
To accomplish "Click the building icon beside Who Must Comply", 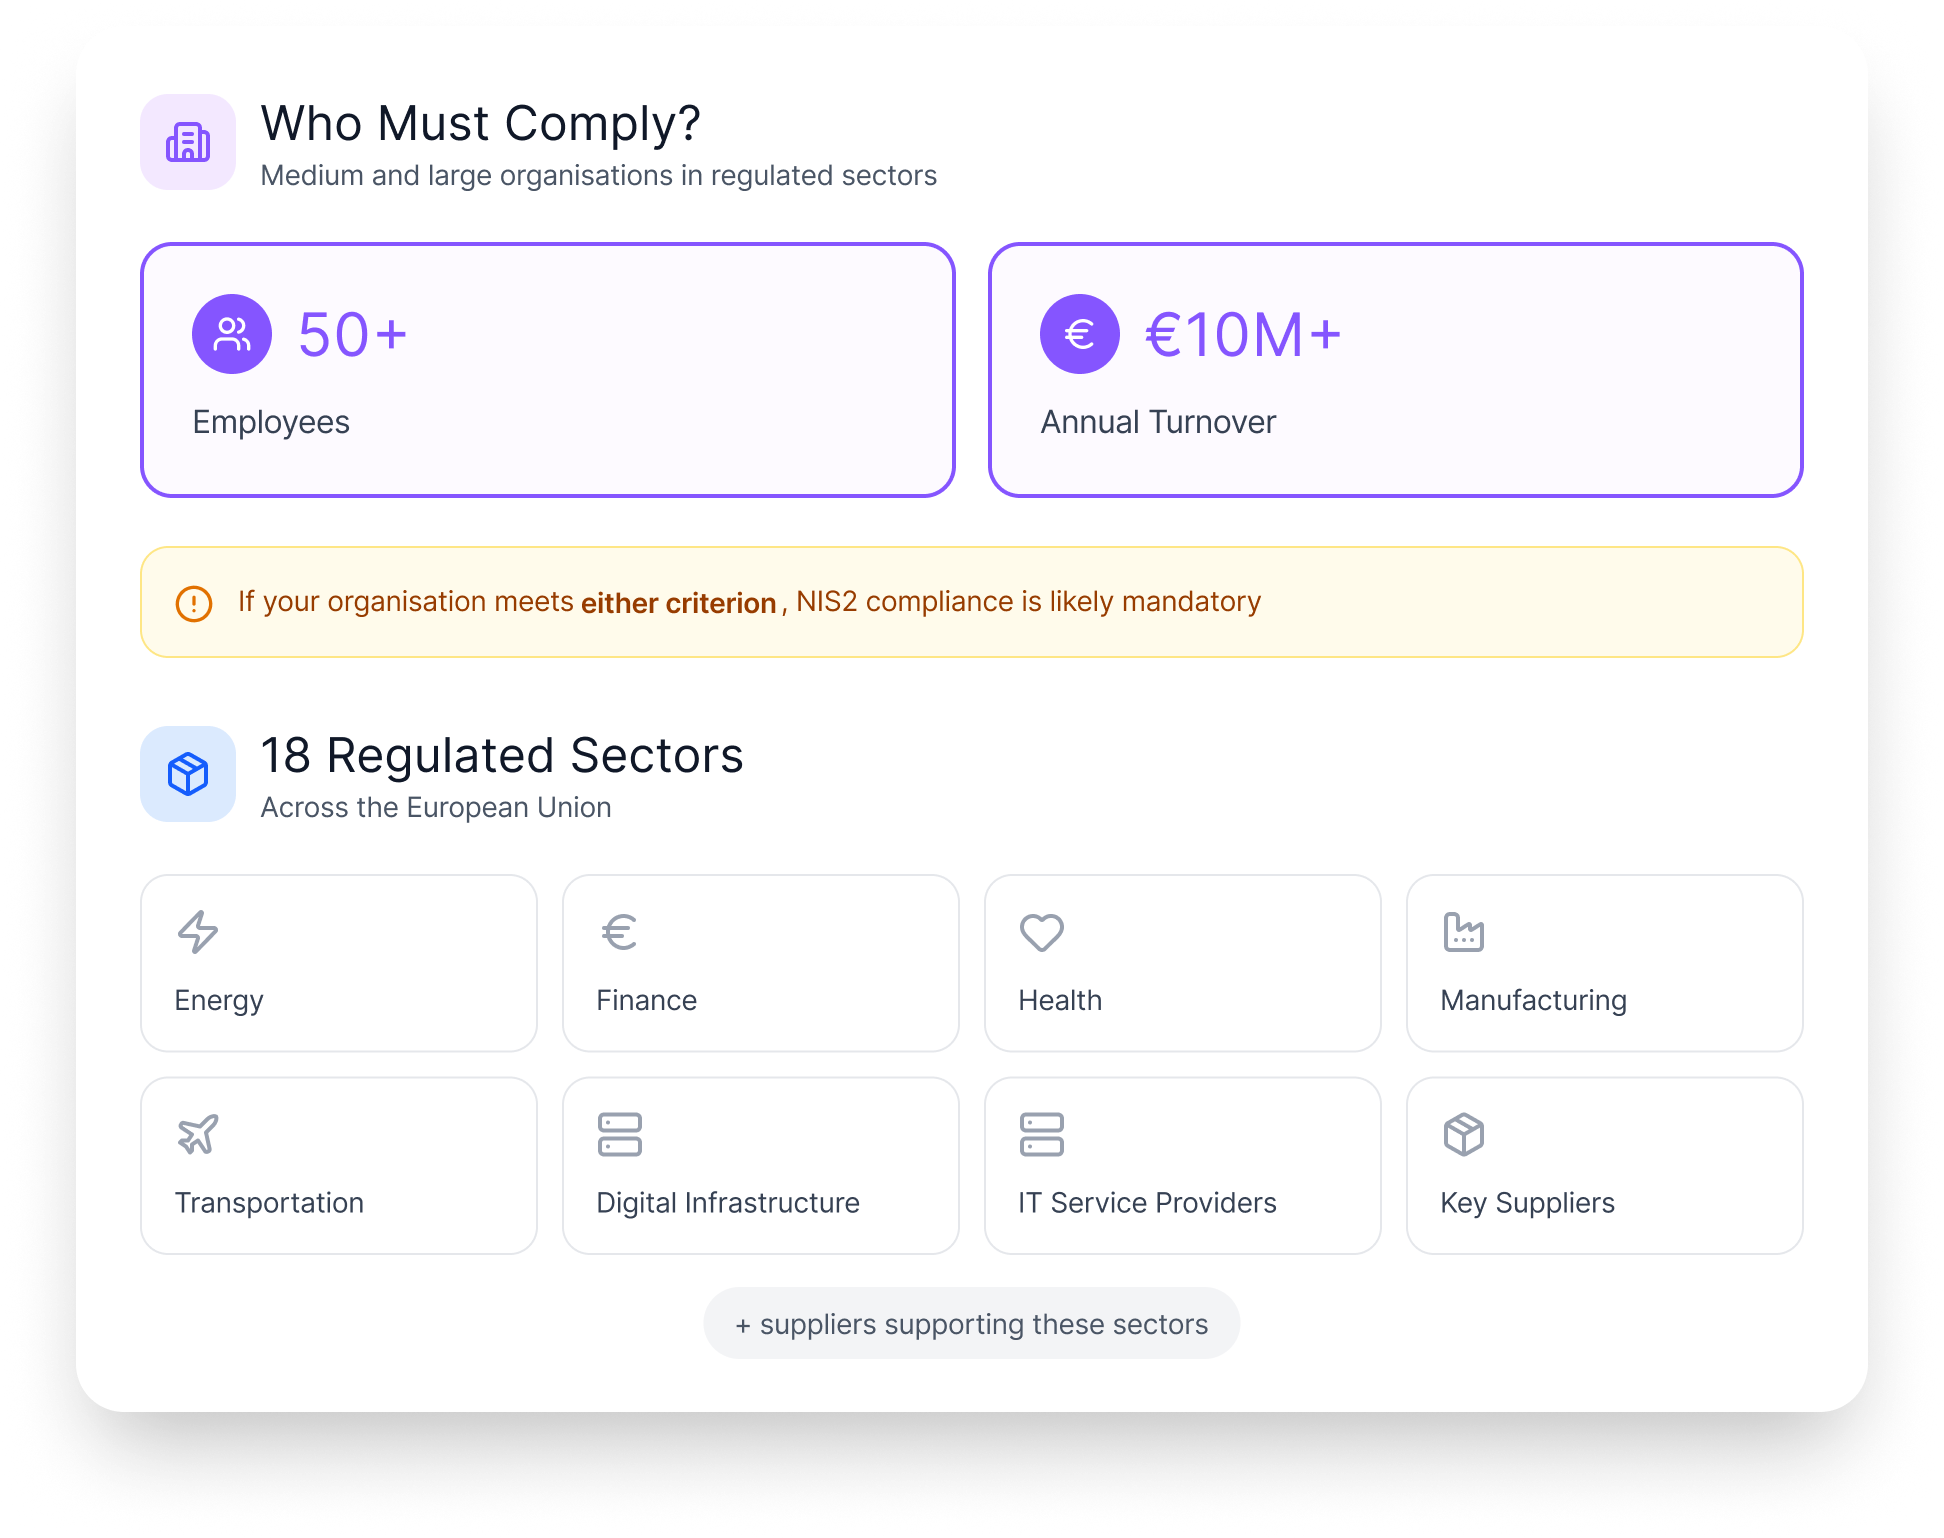I will click(188, 142).
